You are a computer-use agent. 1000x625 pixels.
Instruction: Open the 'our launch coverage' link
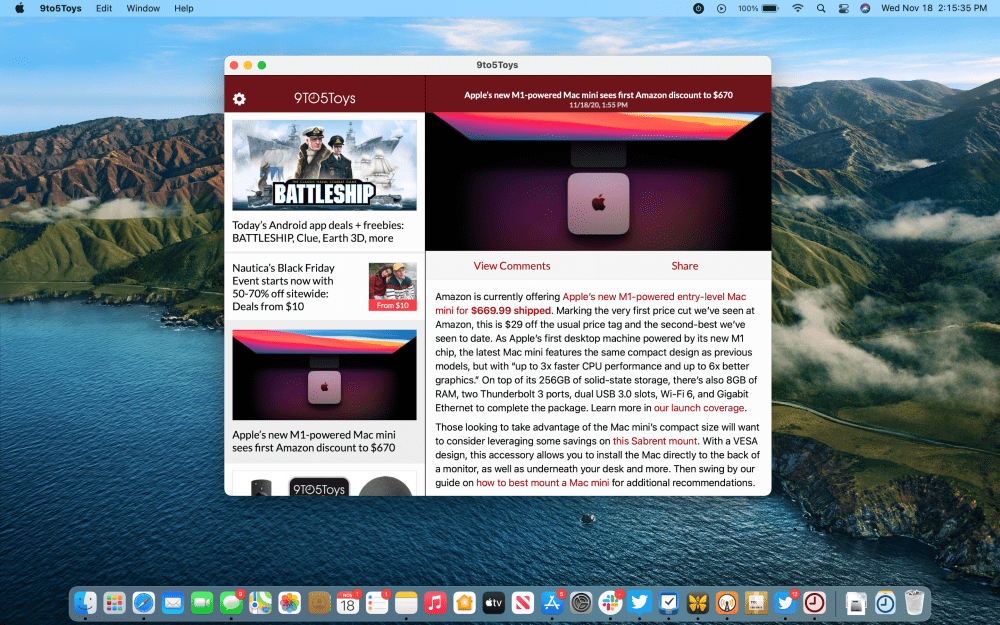point(699,408)
